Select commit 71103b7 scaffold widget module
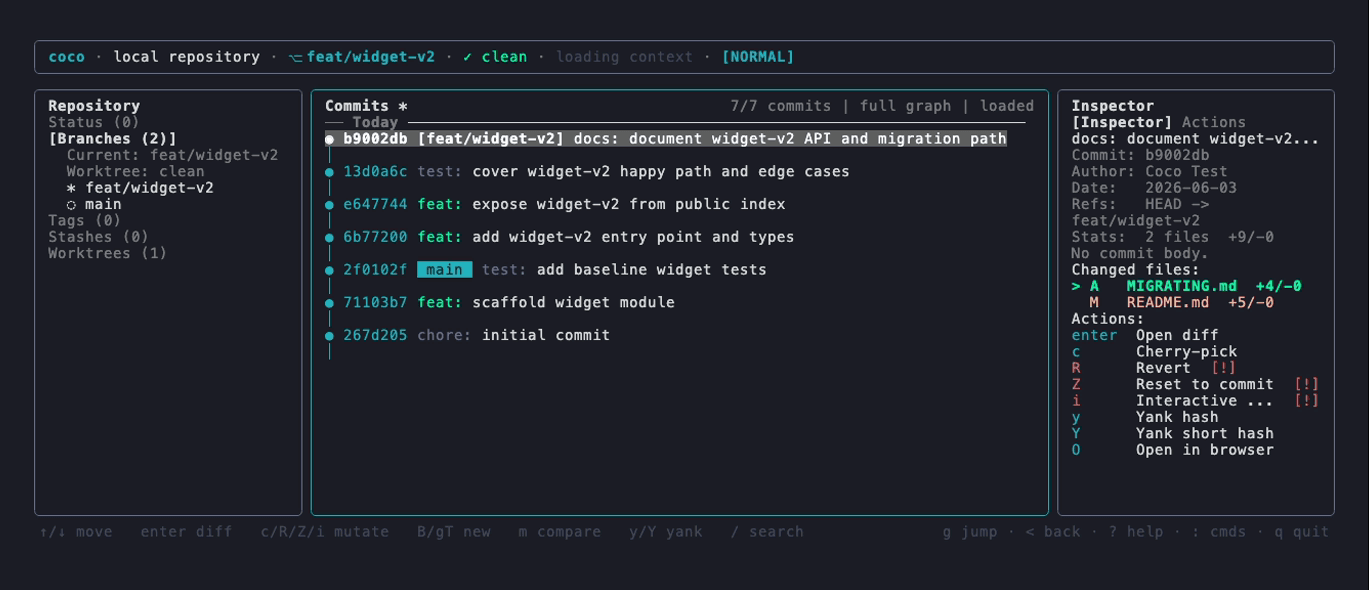The height and width of the screenshot is (590, 1369). pos(500,302)
